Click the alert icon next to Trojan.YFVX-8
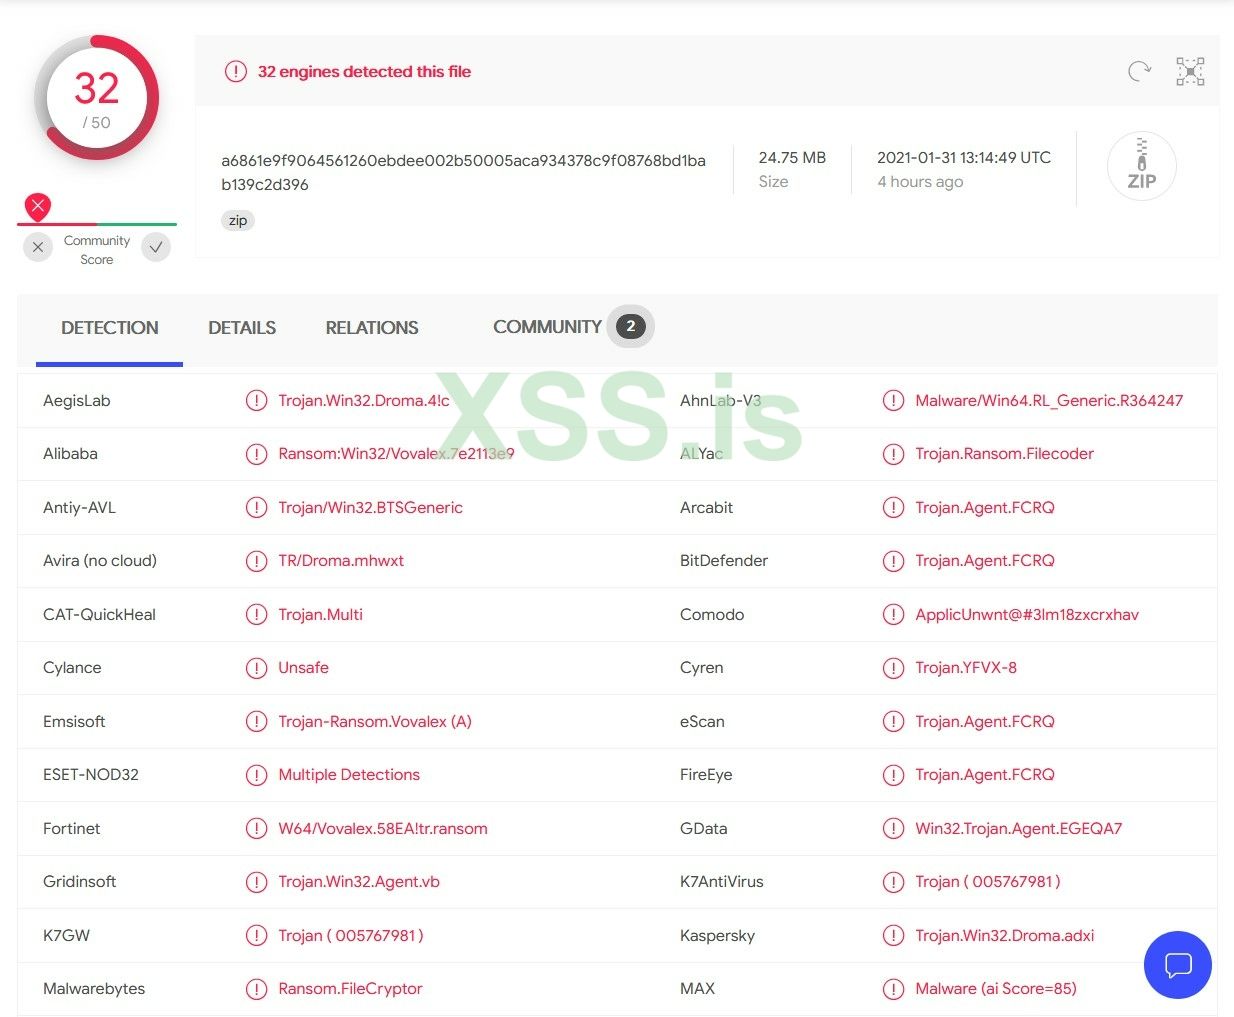This screenshot has width=1234, height=1017. click(x=893, y=668)
